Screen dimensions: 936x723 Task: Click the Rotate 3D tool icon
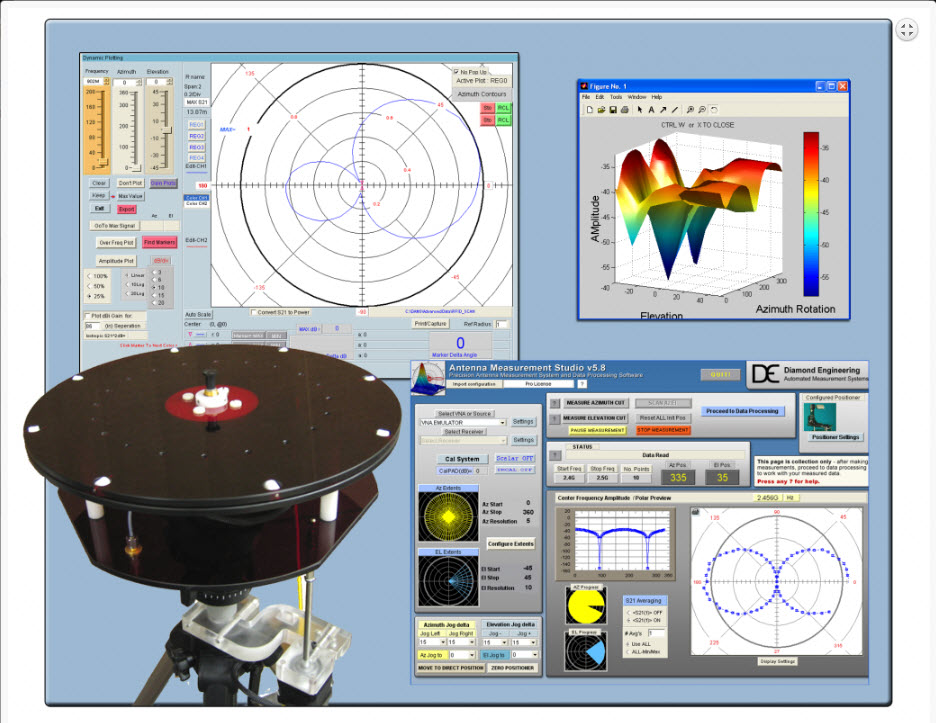[x=713, y=110]
